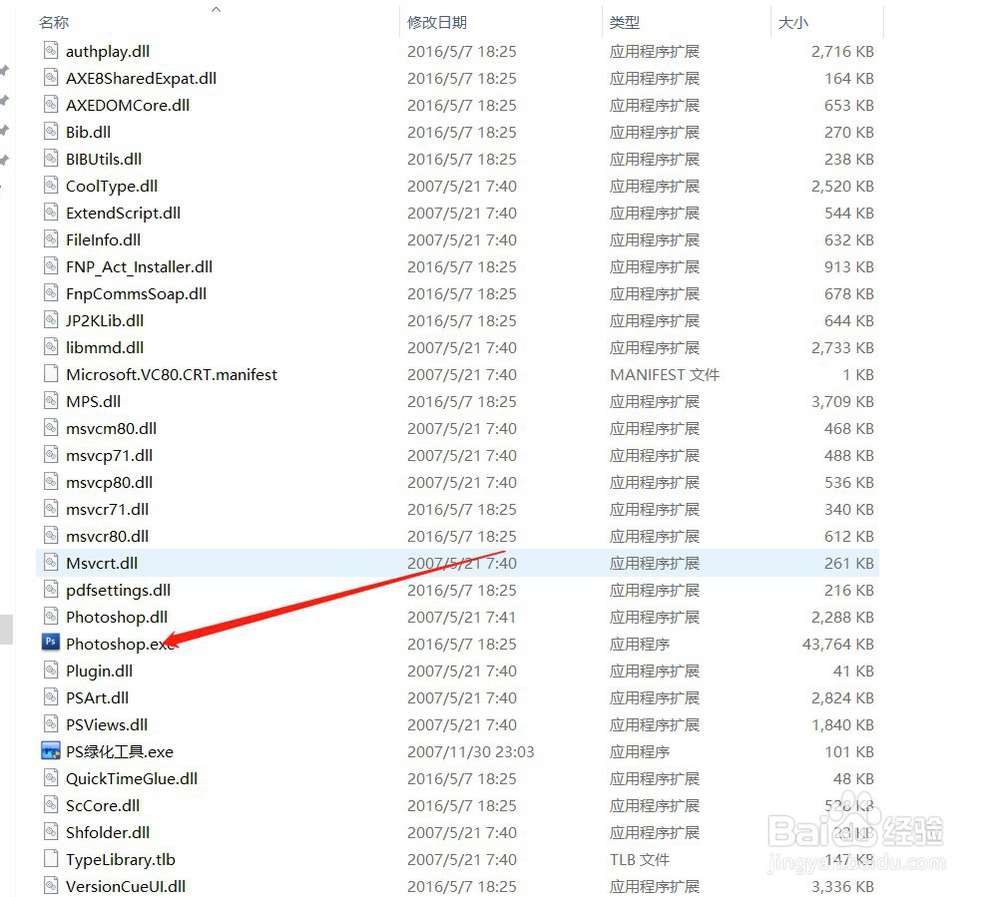
Task: Click the BIBUtils.dll file icon
Action: point(51,158)
